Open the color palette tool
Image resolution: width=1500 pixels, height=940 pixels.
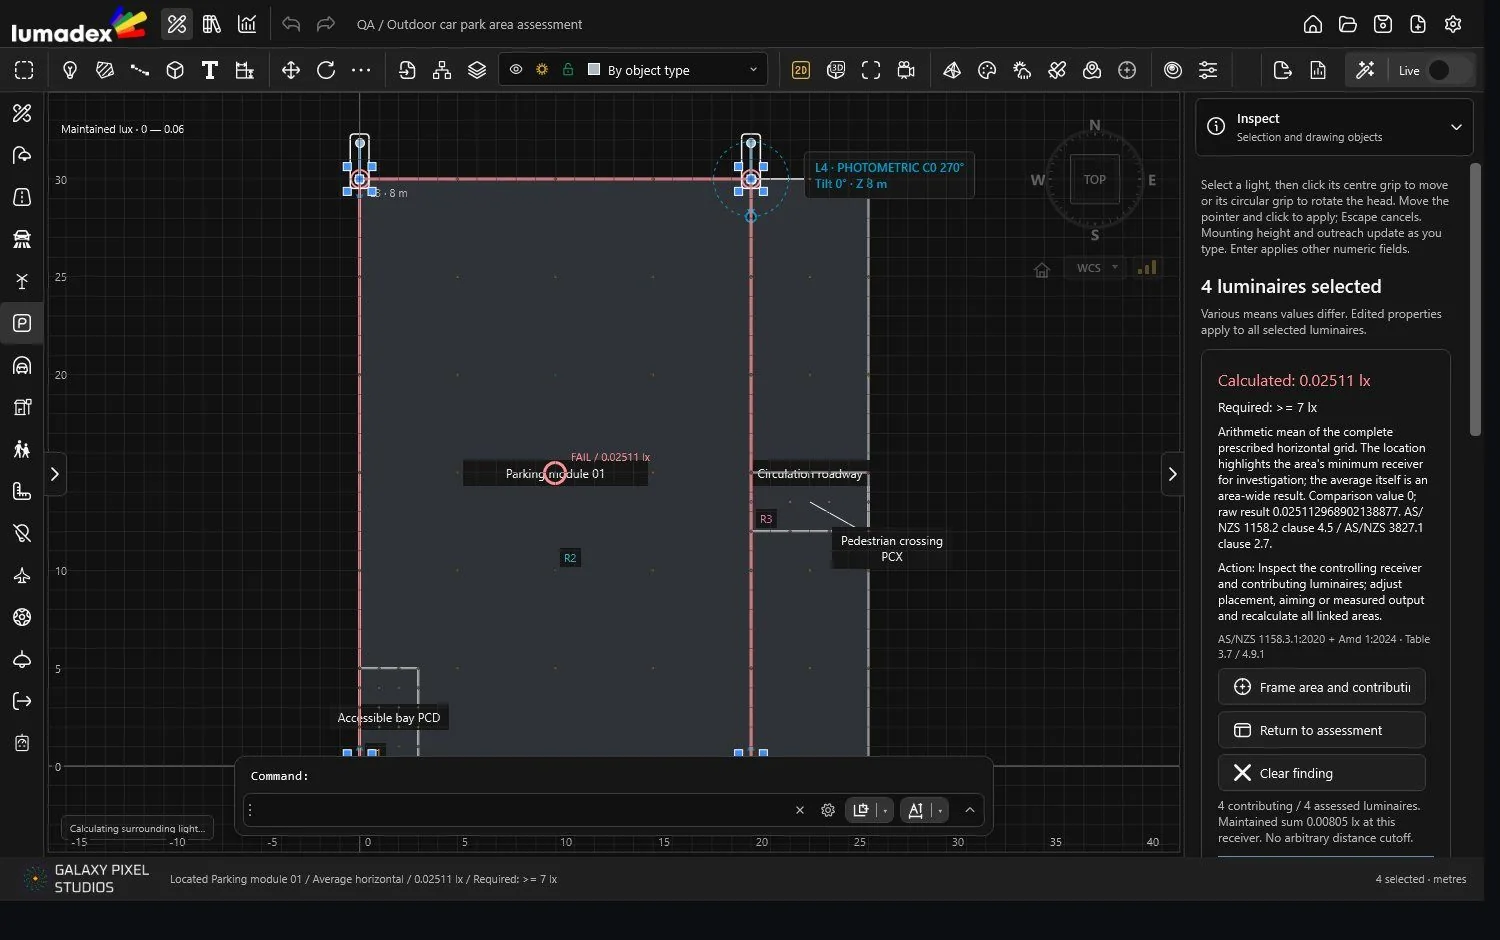pyautogui.click(x=987, y=70)
